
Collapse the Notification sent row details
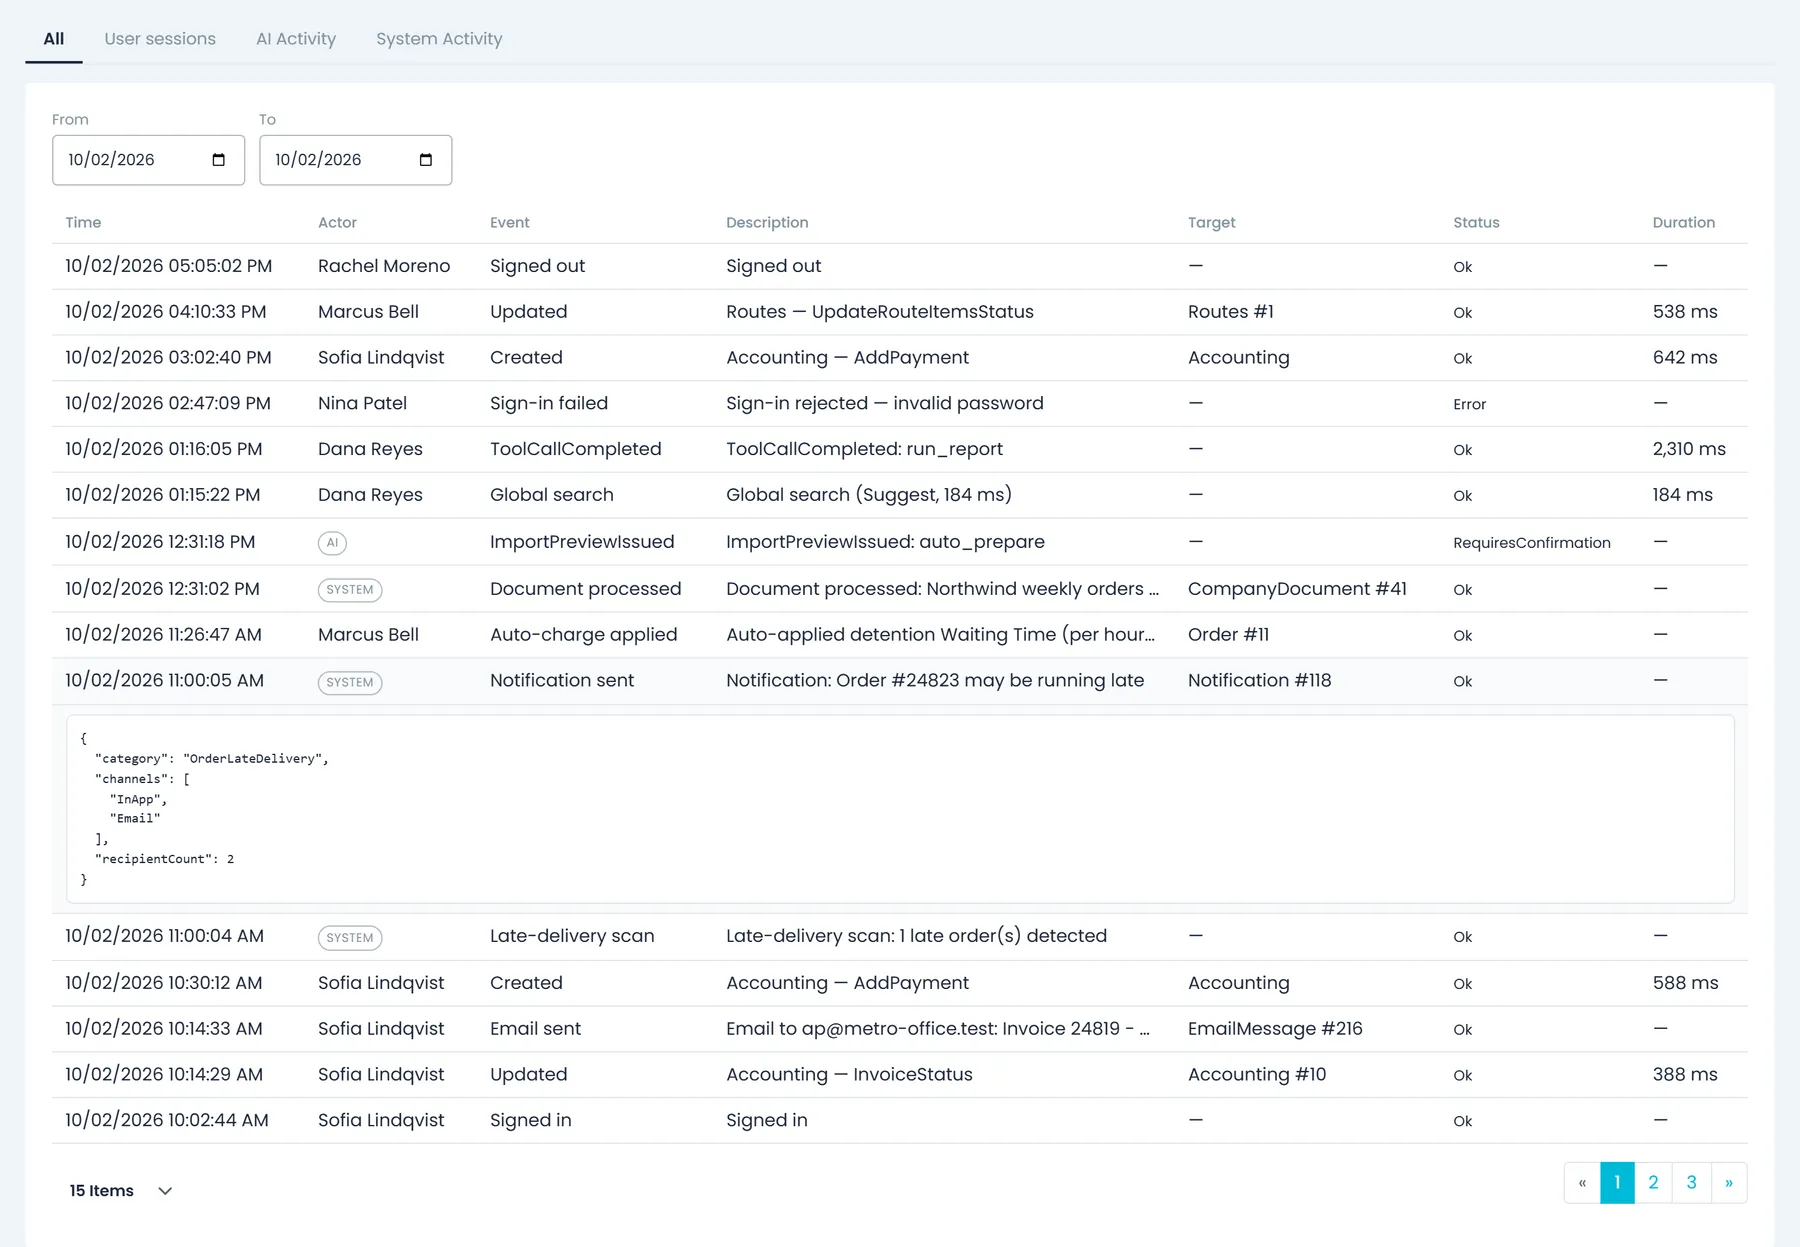[900, 681]
